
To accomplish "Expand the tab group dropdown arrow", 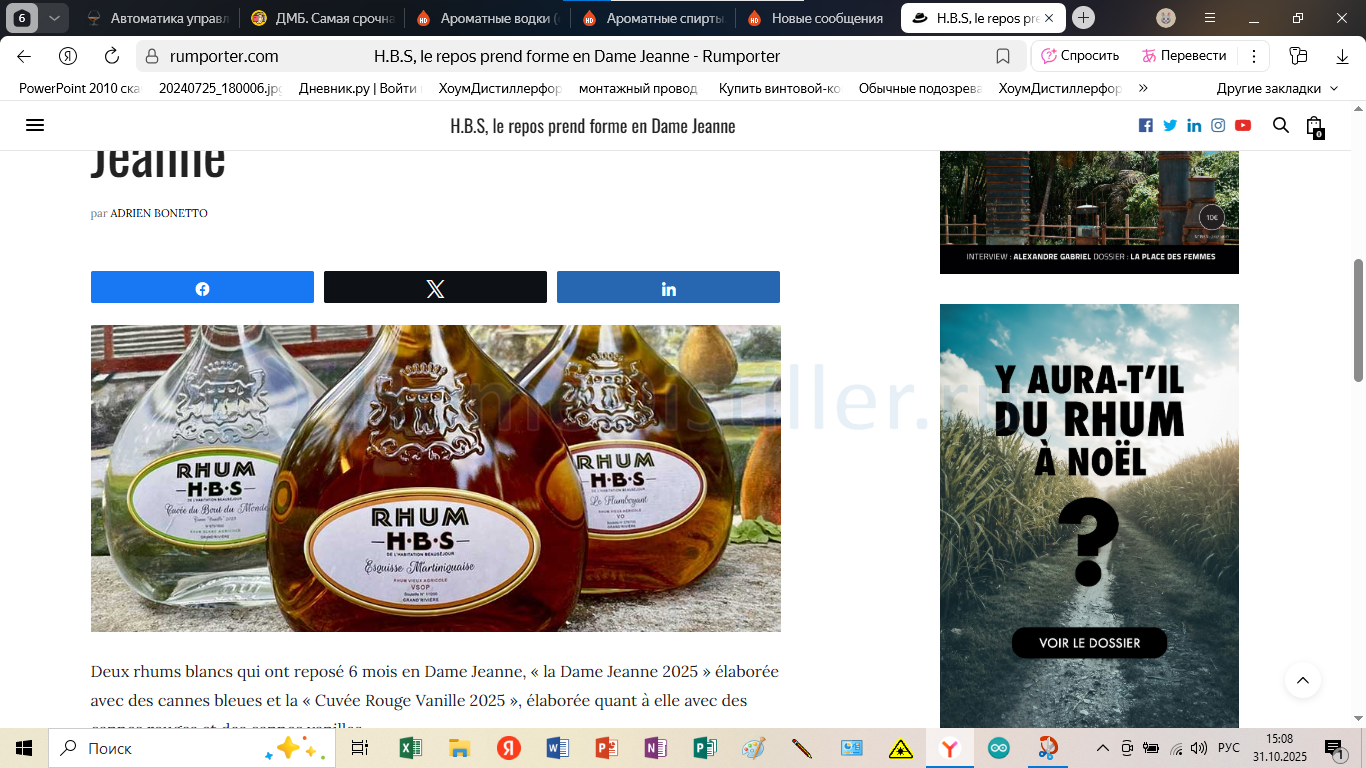I will point(54,18).
